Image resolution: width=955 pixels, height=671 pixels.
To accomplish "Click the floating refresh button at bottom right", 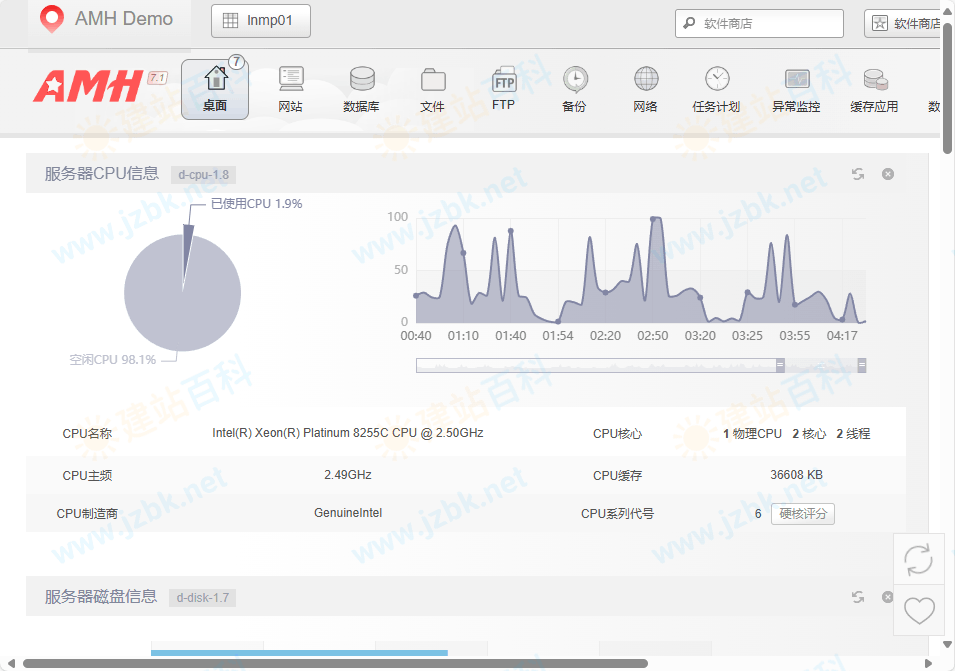I will pos(918,559).
